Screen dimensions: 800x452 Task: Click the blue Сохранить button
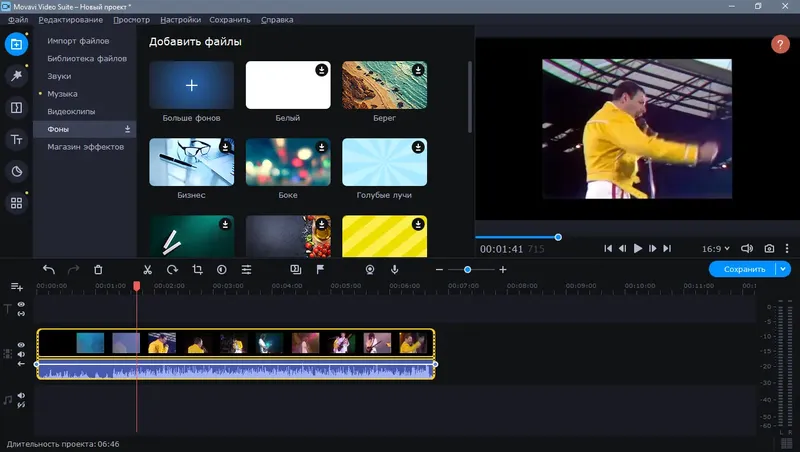pos(743,269)
